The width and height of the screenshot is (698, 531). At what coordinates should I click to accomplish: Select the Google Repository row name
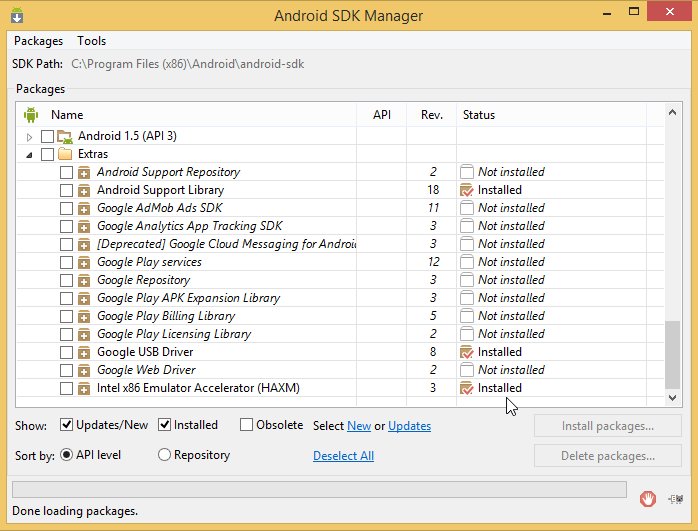[x=144, y=280]
